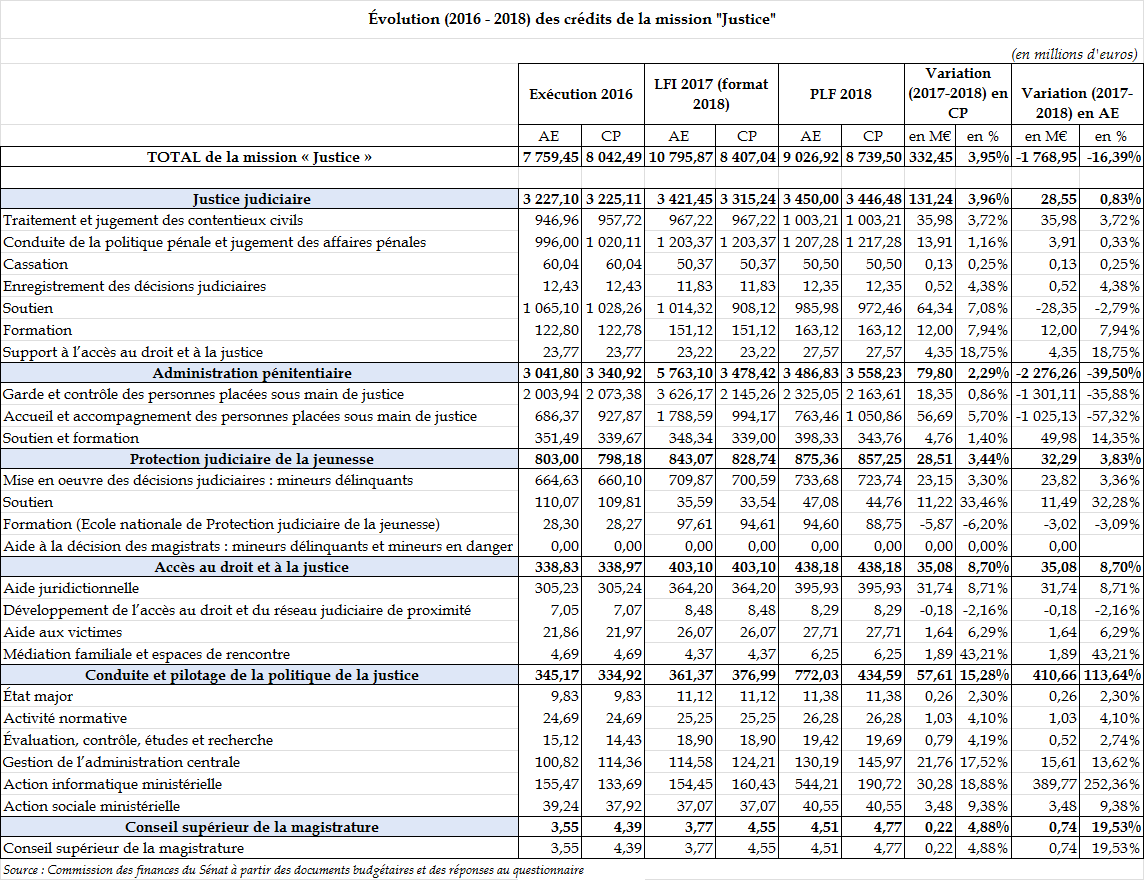Click the "TOTAL de la mission « Justice »" row label
The height and width of the screenshot is (880, 1144).
pyautogui.click(x=259, y=157)
